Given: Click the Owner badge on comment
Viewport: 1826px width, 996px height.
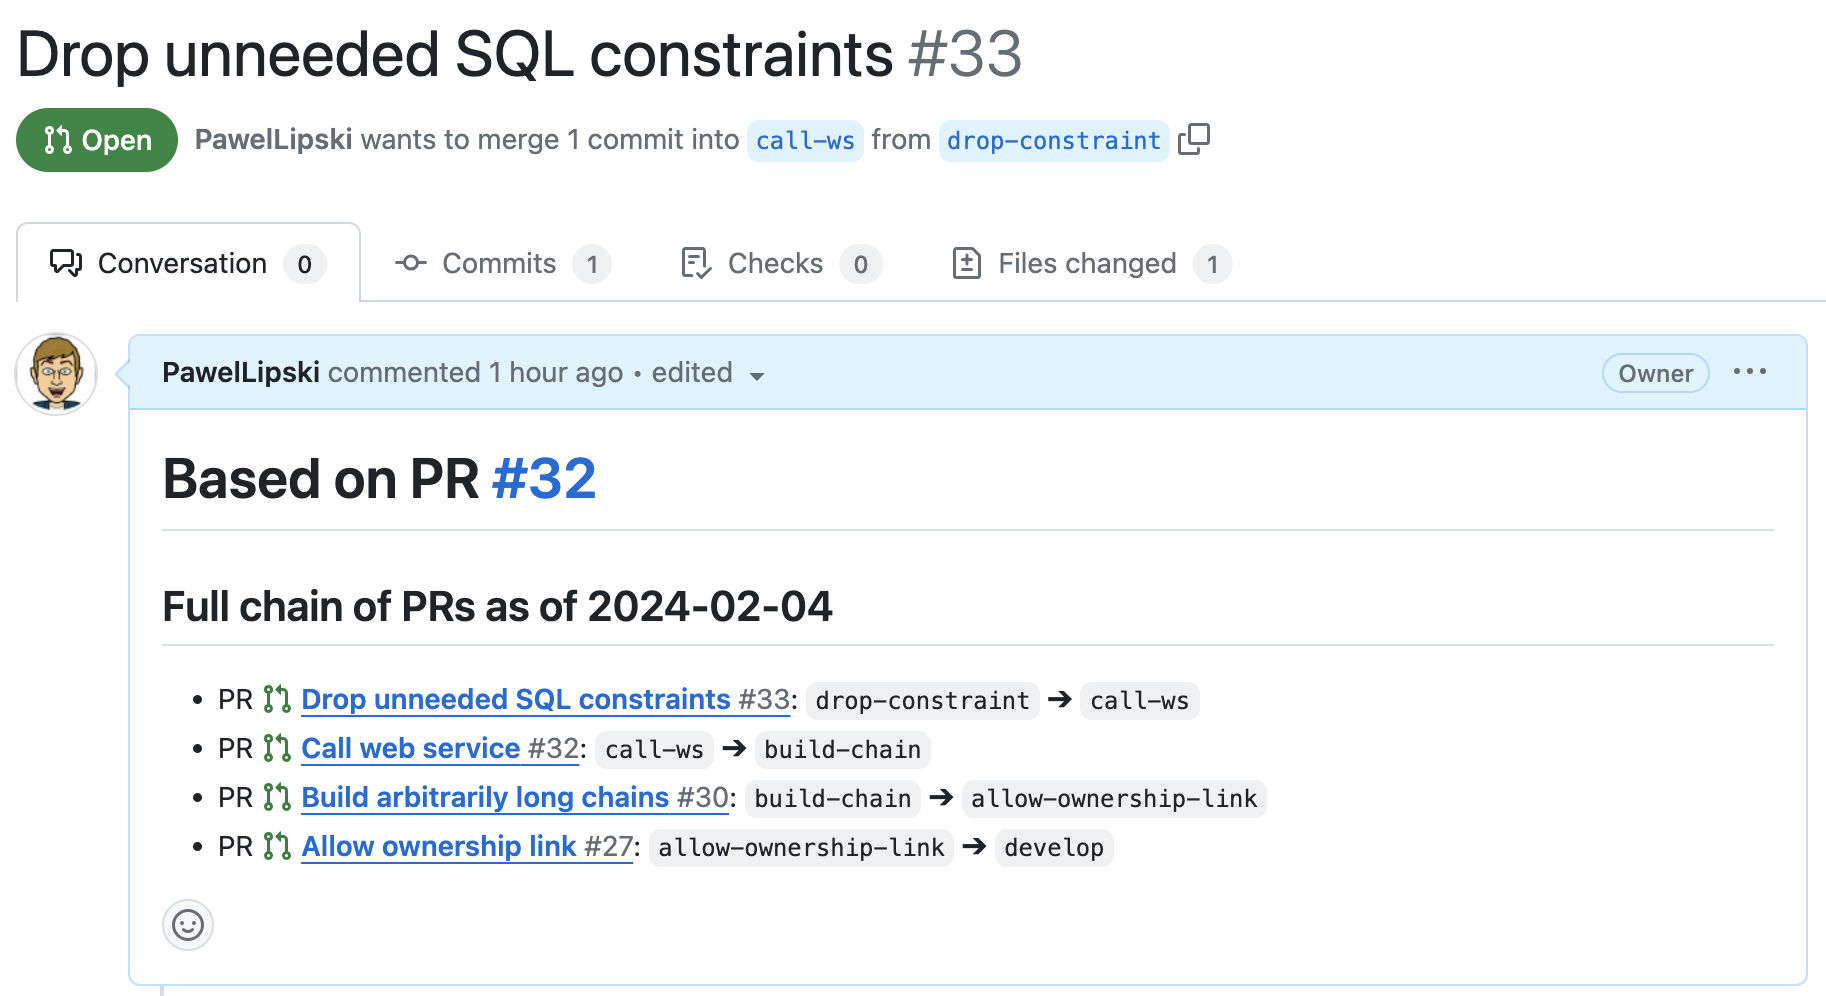Looking at the screenshot, I should tap(1656, 373).
